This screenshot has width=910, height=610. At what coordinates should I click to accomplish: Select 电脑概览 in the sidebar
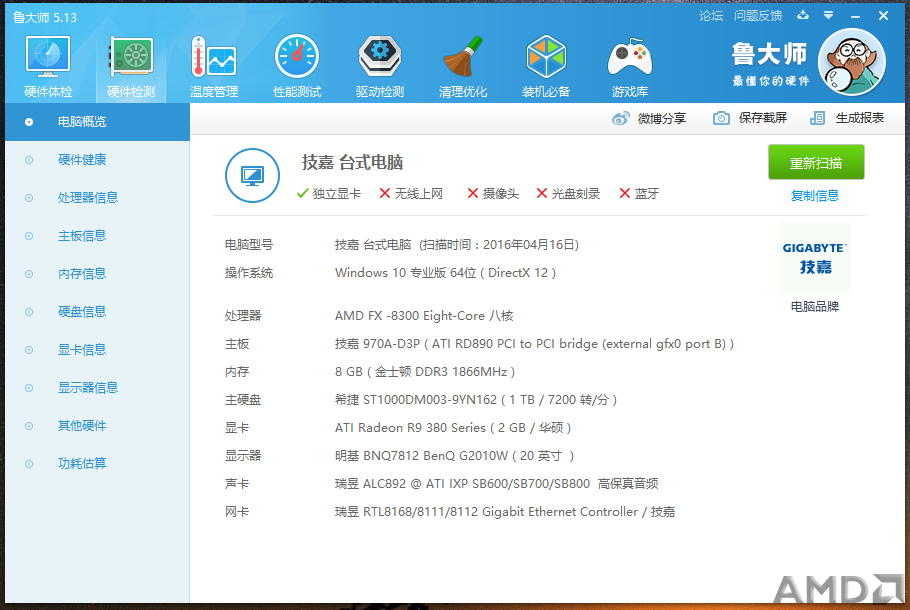tap(98, 122)
